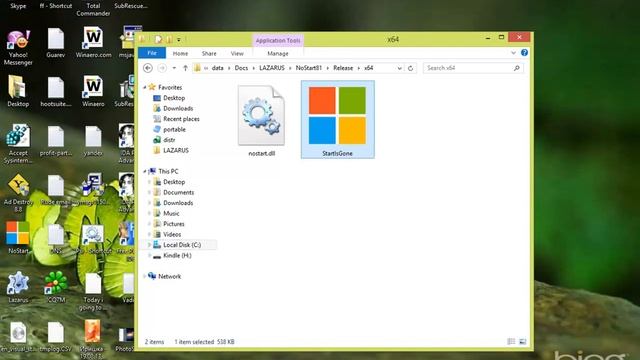Open the Manage ribbon tab
The width and height of the screenshot is (640, 360).
point(278,53)
